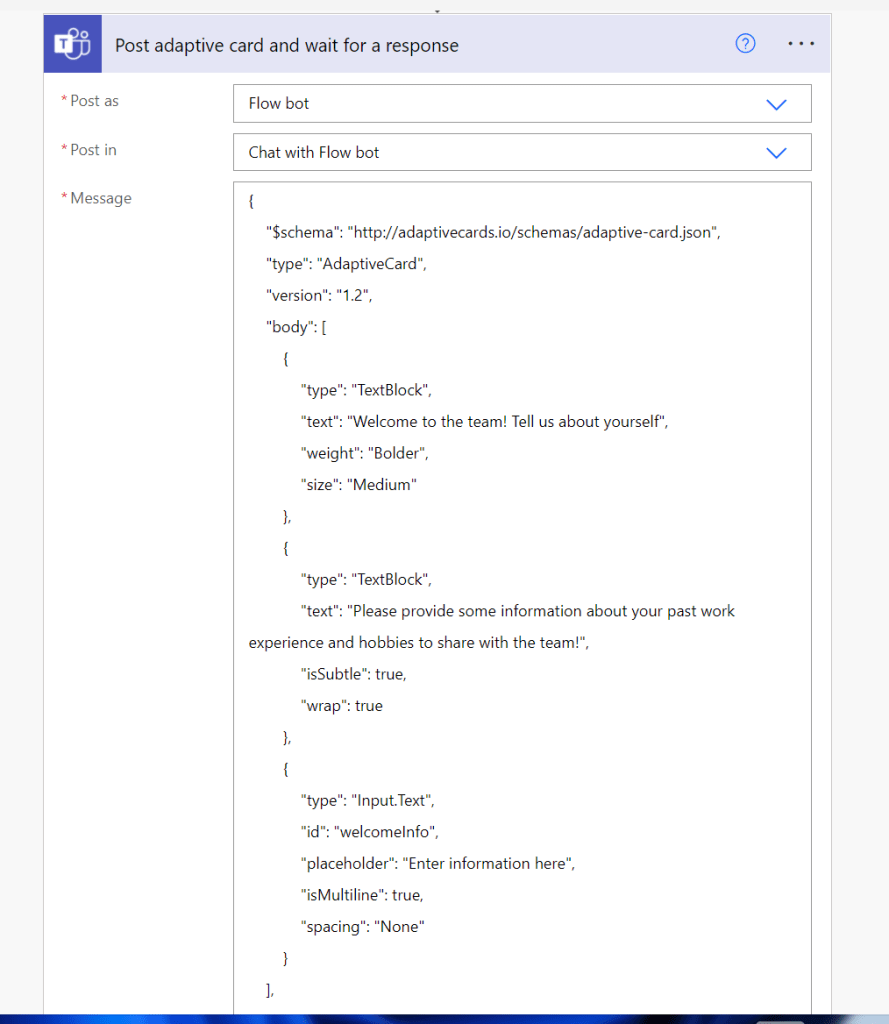The width and height of the screenshot is (889, 1024).
Task: Click the Post as field label
Action: [94, 101]
